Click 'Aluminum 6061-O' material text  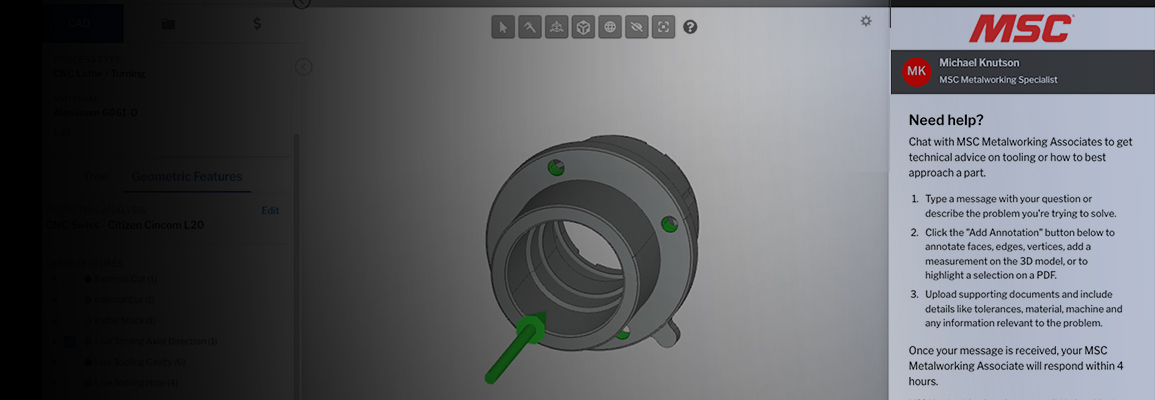click(95, 113)
